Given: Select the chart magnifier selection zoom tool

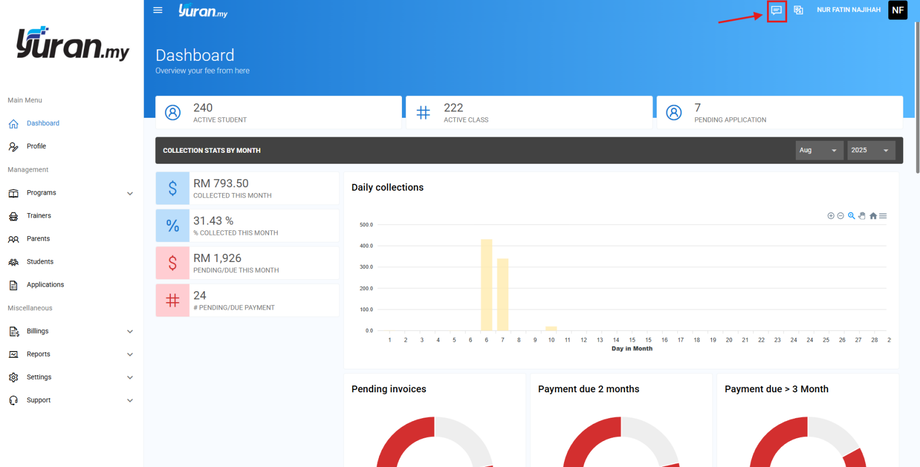Looking at the screenshot, I should (851, 216).
